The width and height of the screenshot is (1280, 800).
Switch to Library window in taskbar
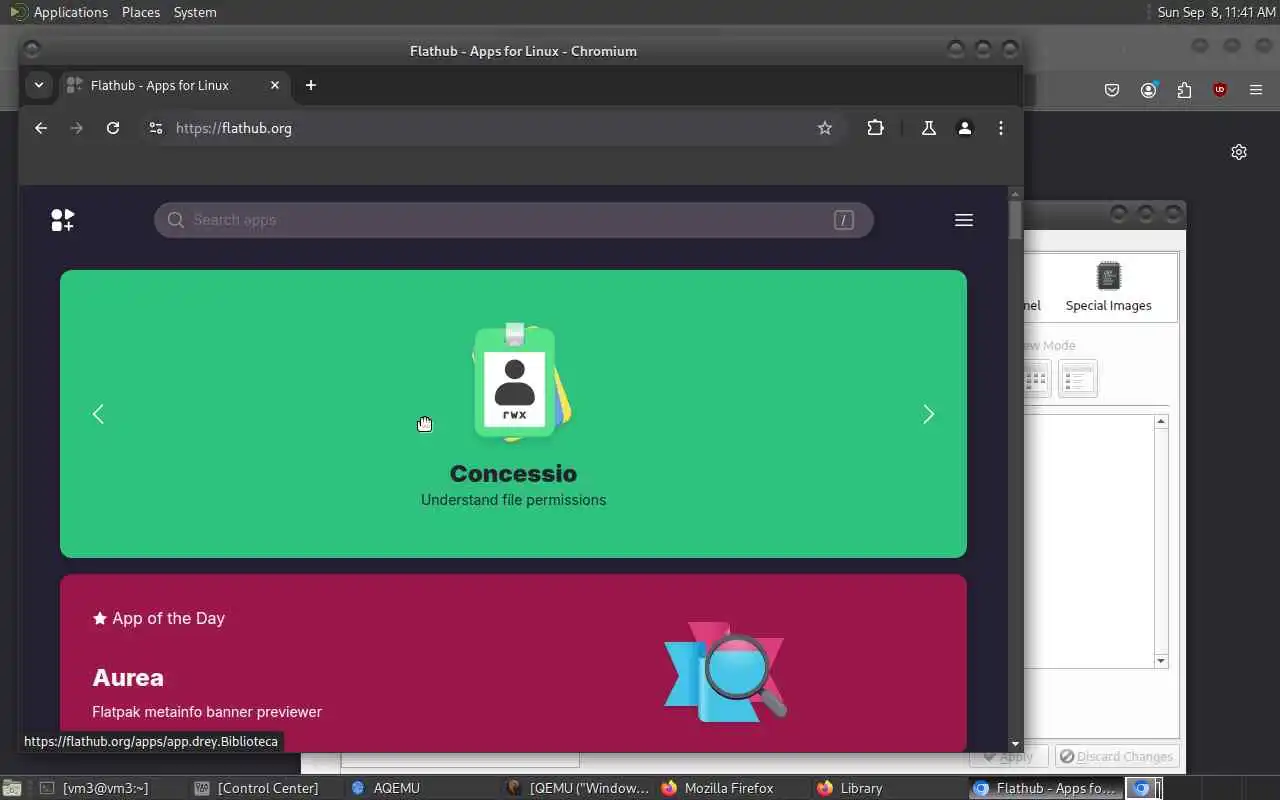pos(888,788)
